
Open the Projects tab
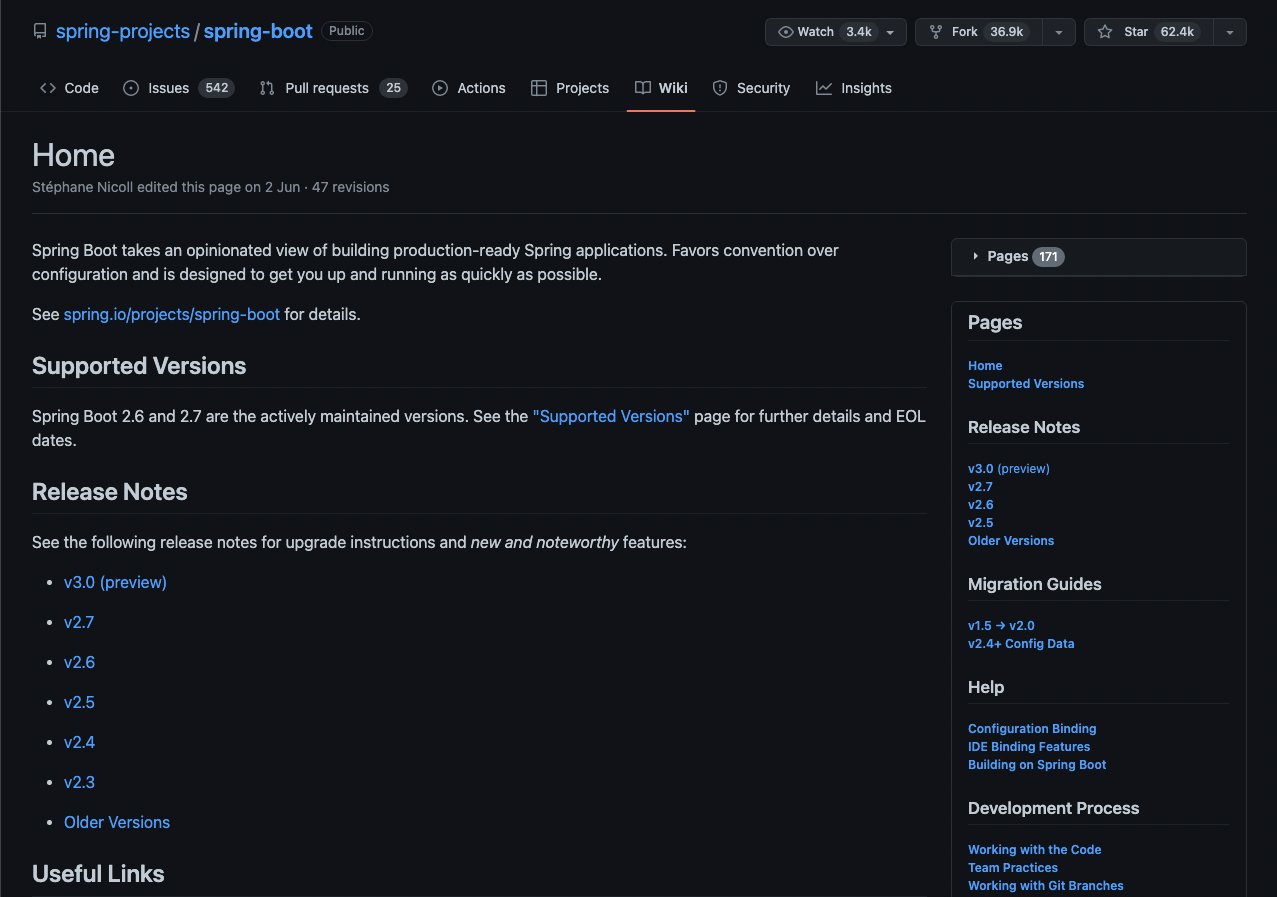coord(570,88)
